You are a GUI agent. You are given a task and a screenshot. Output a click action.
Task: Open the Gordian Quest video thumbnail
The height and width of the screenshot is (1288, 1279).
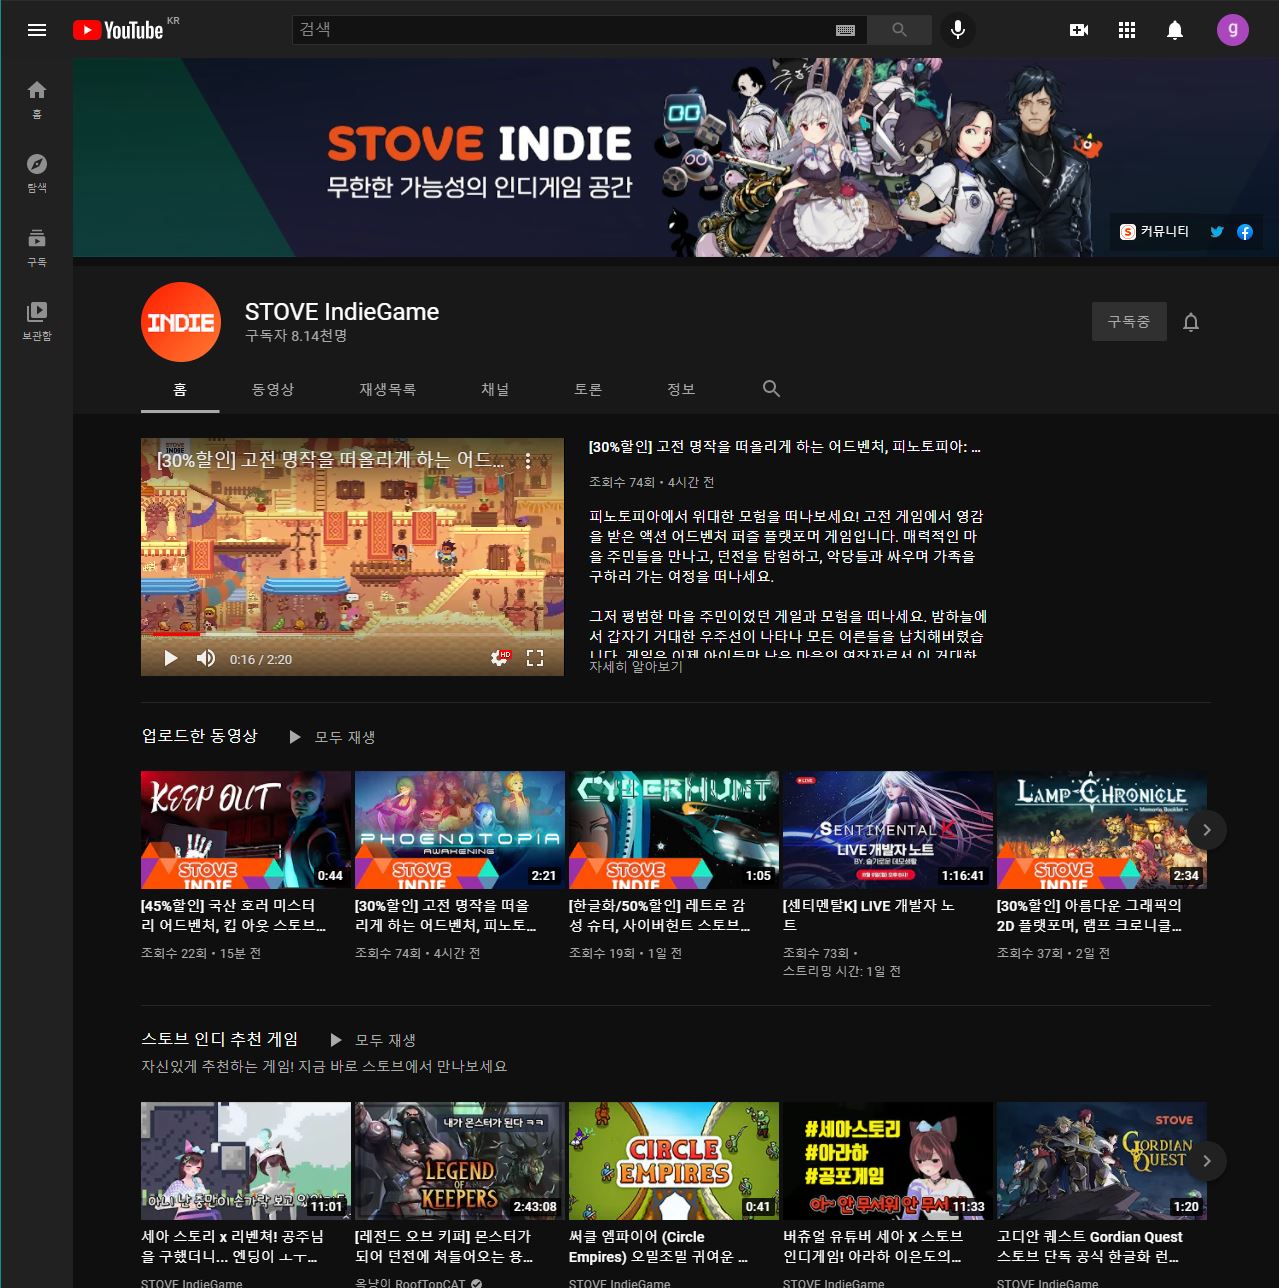[1102, 1161]
